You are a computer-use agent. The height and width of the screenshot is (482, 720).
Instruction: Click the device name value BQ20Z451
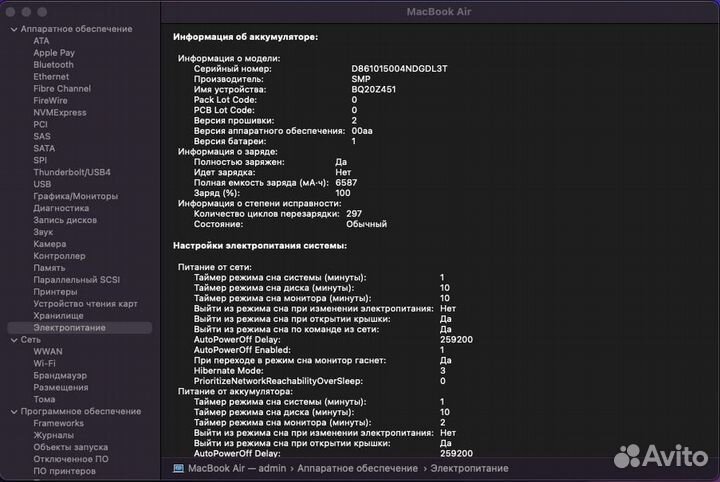pyautogui.click(x=373, y=90)
